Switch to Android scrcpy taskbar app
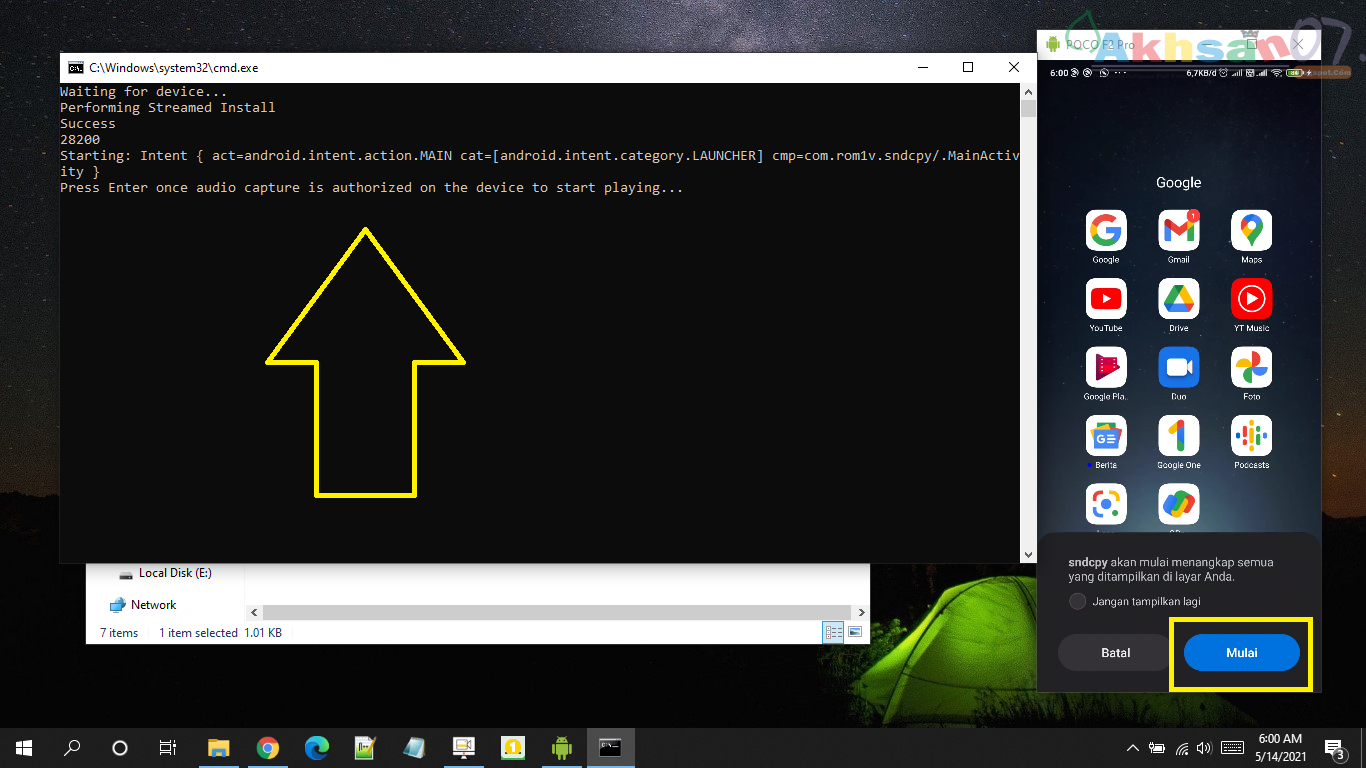The width and height of the screenshot is (1366, 768). 561,748
